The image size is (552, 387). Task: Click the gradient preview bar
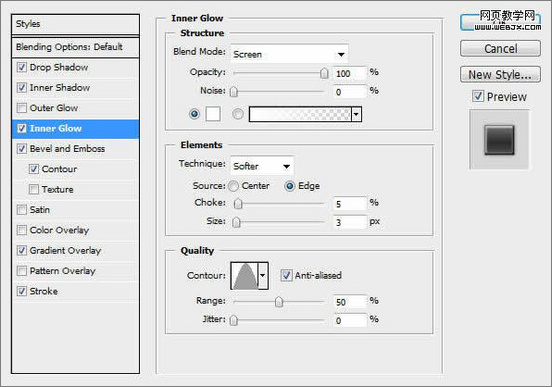pyautogui.click(x=300, y=114)
